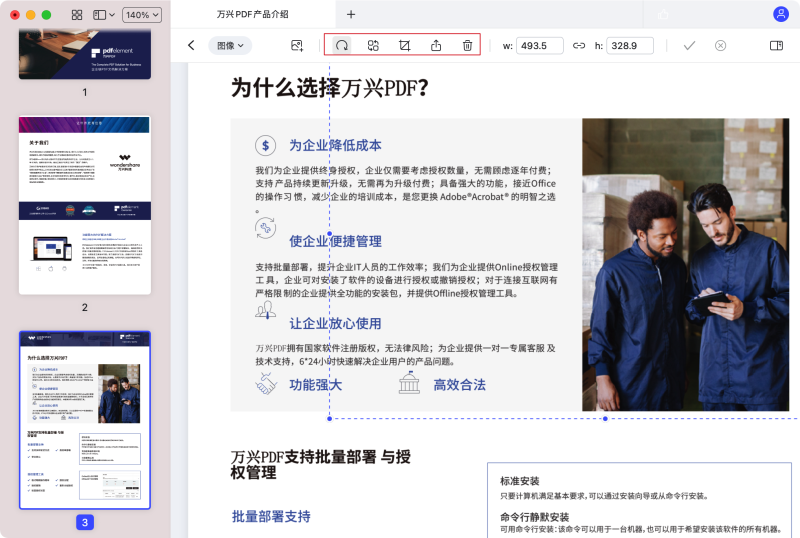Confirm the edit with the checkmark button
800x538 pixels.
(x=689, y=46)
